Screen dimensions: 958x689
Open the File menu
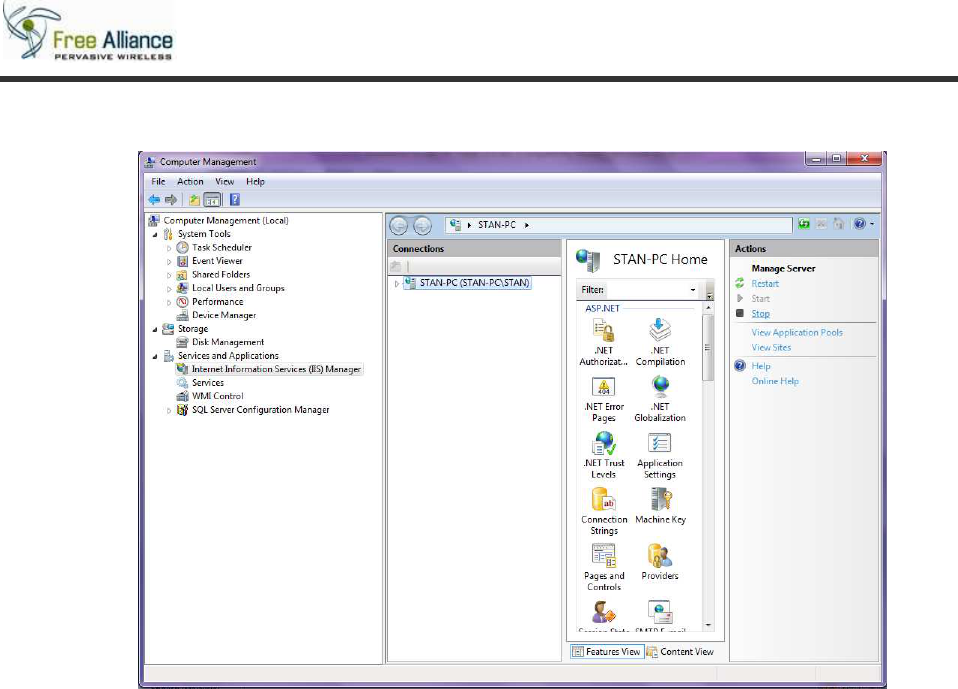(158, 181)
